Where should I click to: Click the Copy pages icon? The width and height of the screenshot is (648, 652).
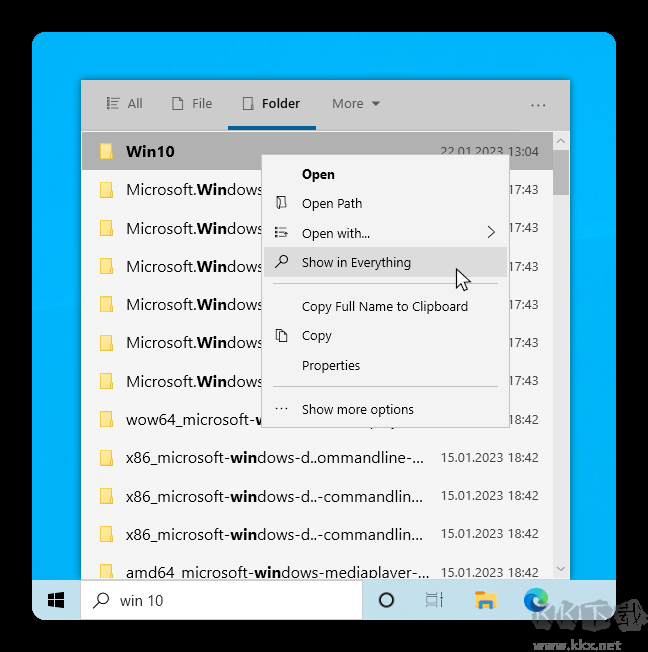tap(282, 335)
